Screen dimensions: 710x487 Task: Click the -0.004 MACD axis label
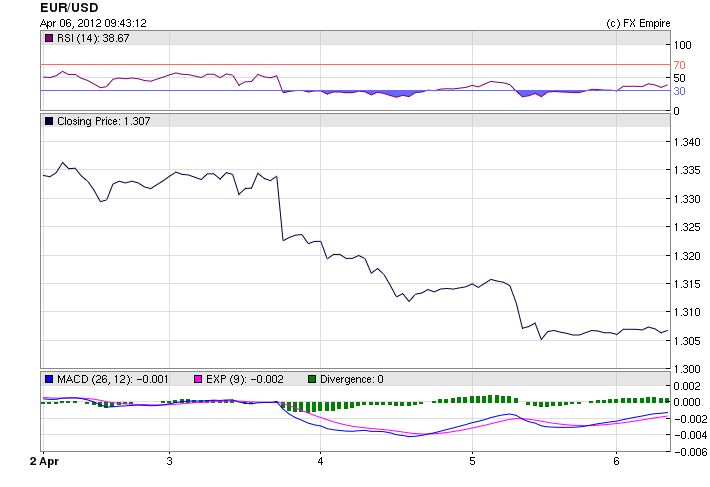coord(687,435)
